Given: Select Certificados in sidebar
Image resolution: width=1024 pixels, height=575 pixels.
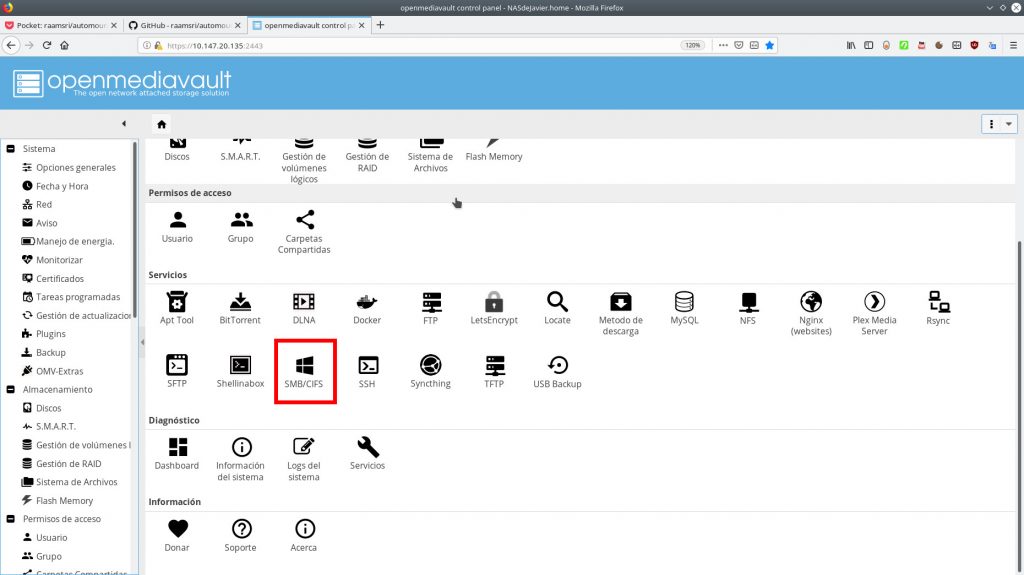Looking at the screenshot, I should tap(53, 278).
